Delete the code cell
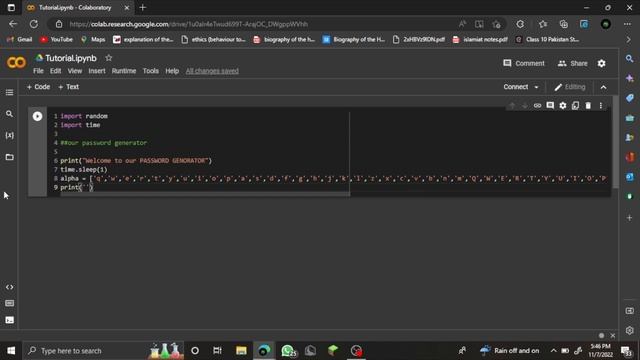This screenshot has height=360, width=640. (588, 106)
